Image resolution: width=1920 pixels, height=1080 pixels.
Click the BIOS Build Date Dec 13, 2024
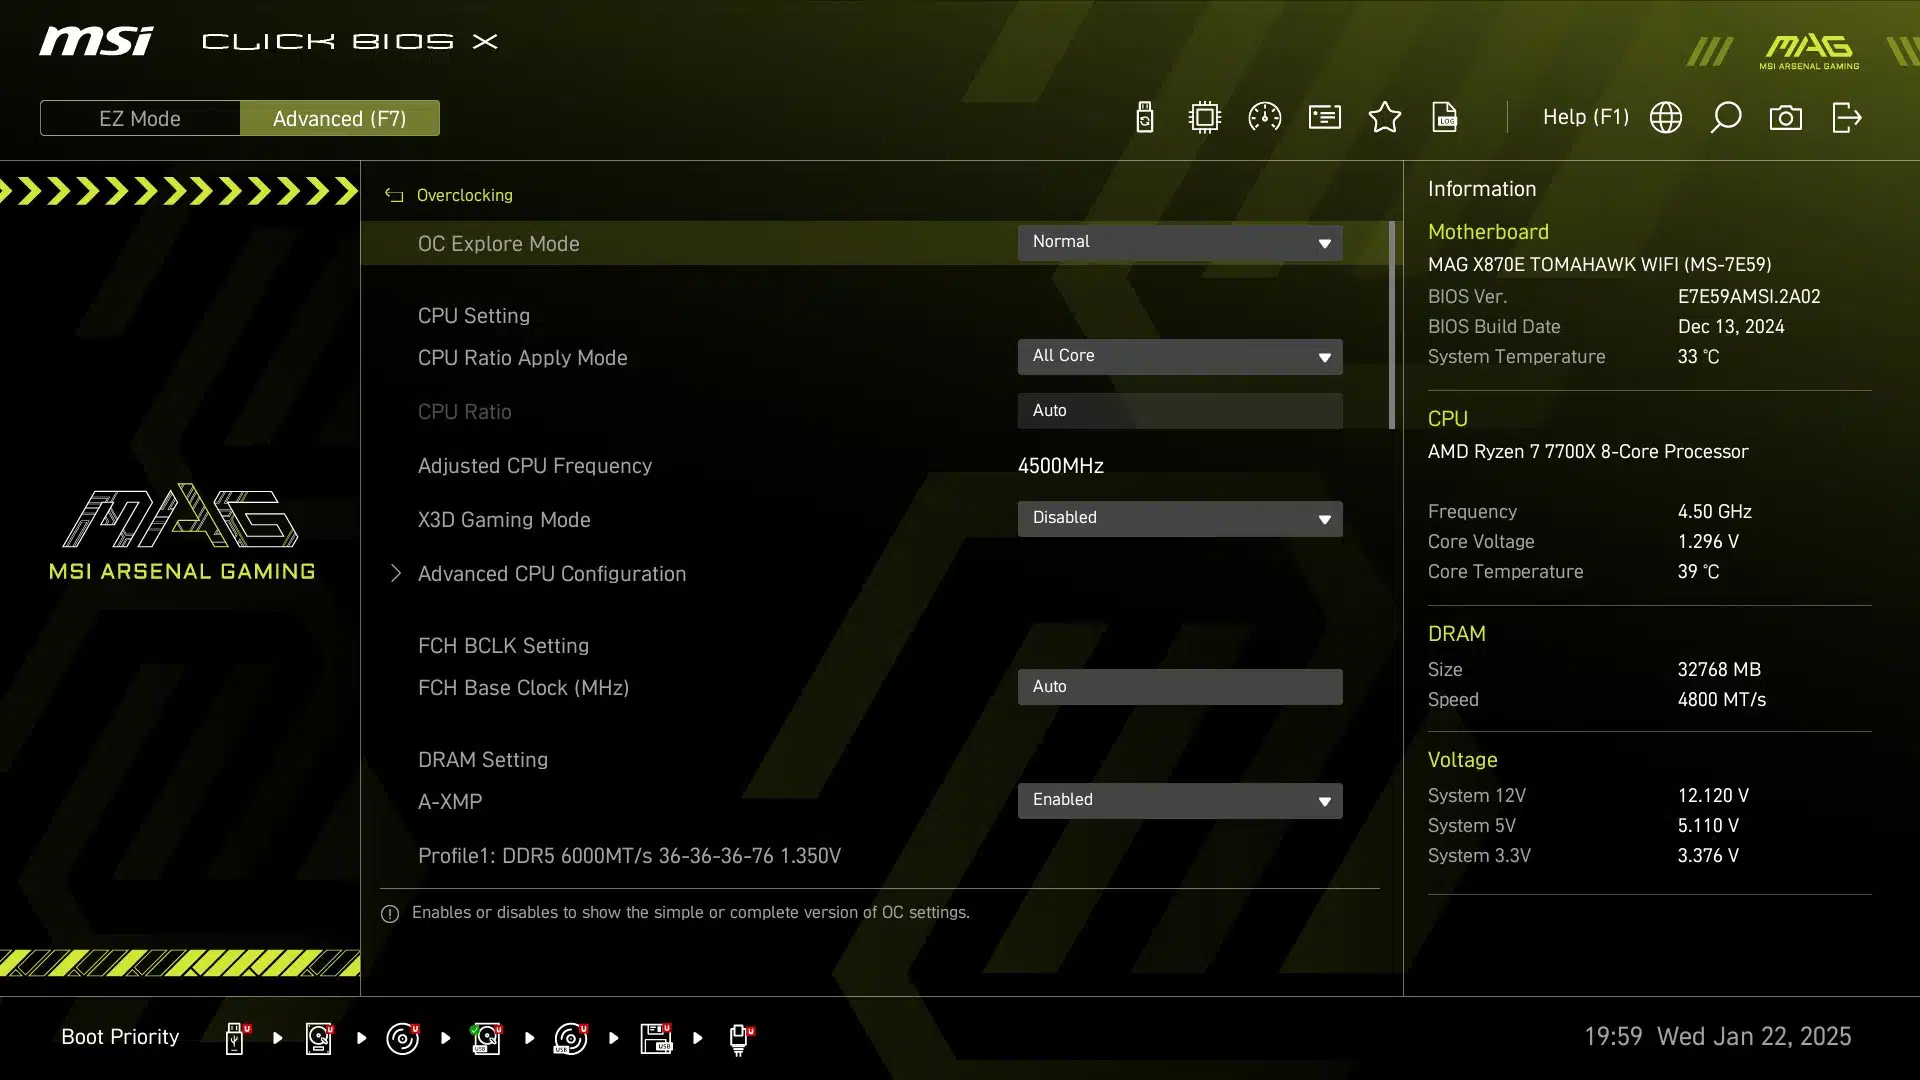pyautogui.click(x=1731, y=327)
